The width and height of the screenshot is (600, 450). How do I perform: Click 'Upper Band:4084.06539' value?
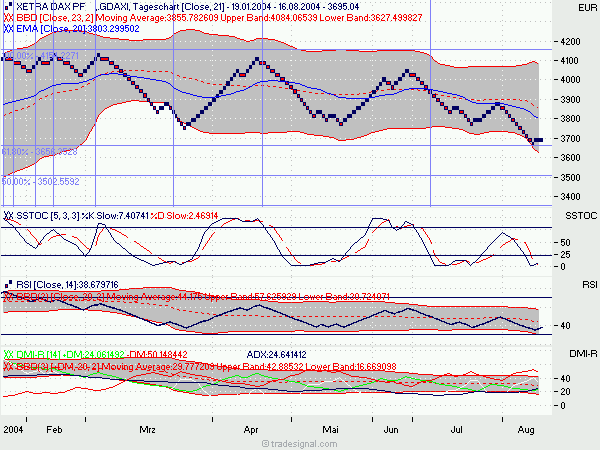click(269, 18)
